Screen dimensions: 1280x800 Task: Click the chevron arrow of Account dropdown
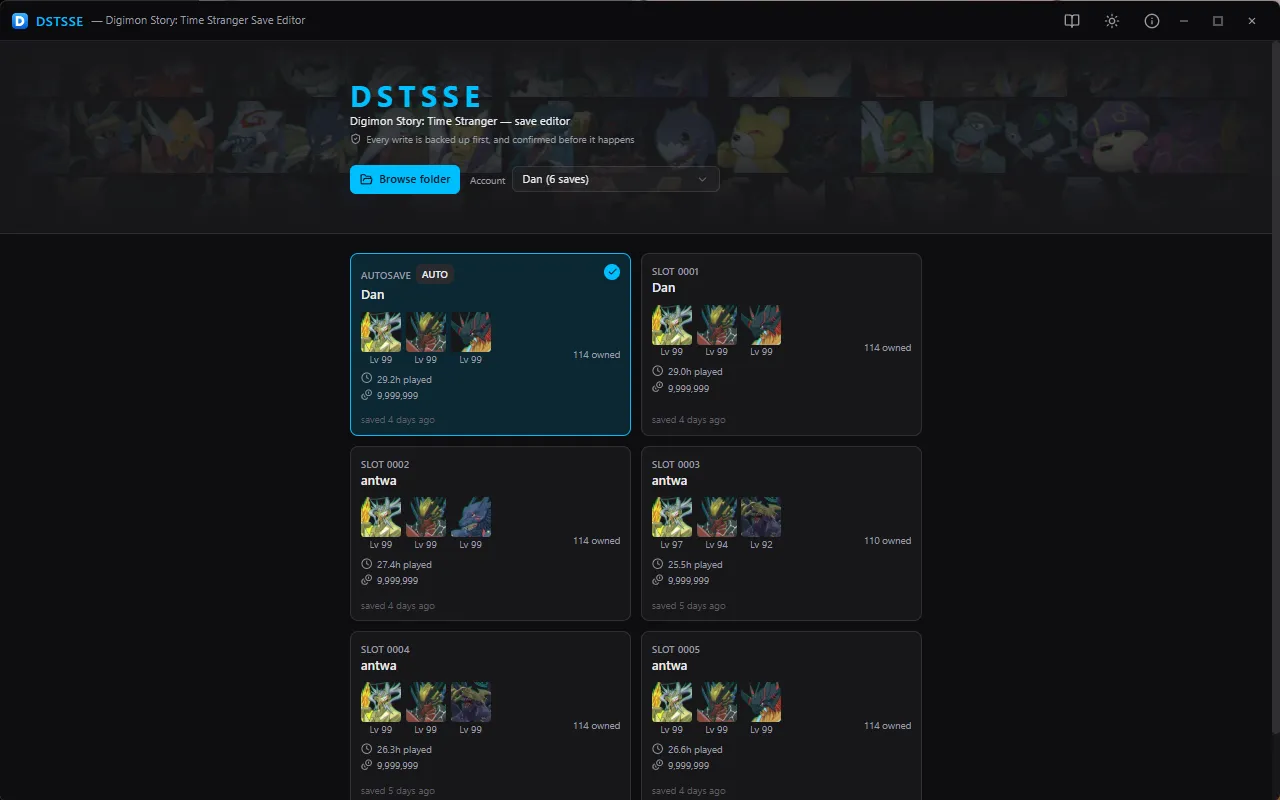click(702, 179)
